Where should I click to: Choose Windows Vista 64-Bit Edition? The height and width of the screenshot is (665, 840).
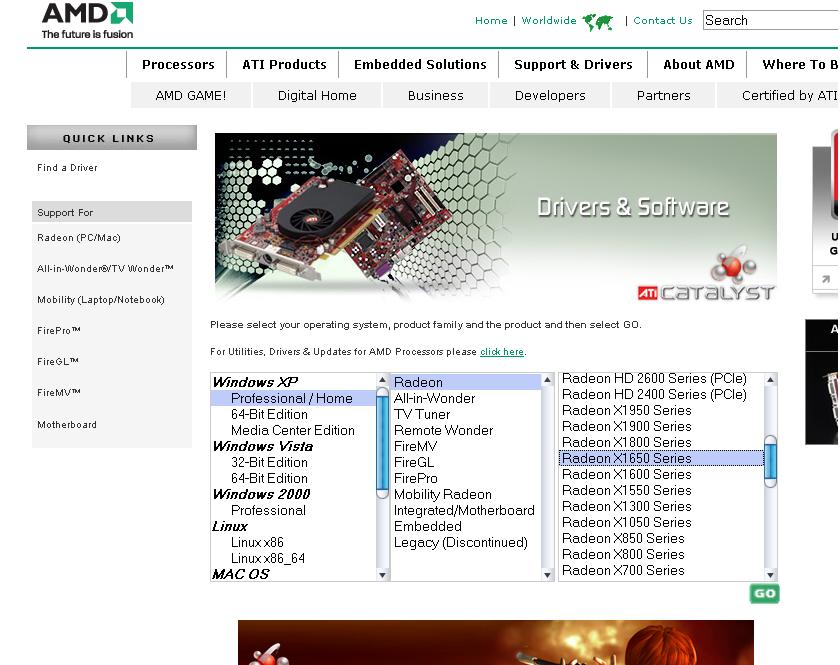pyautogui.click(x=269, y=478)
